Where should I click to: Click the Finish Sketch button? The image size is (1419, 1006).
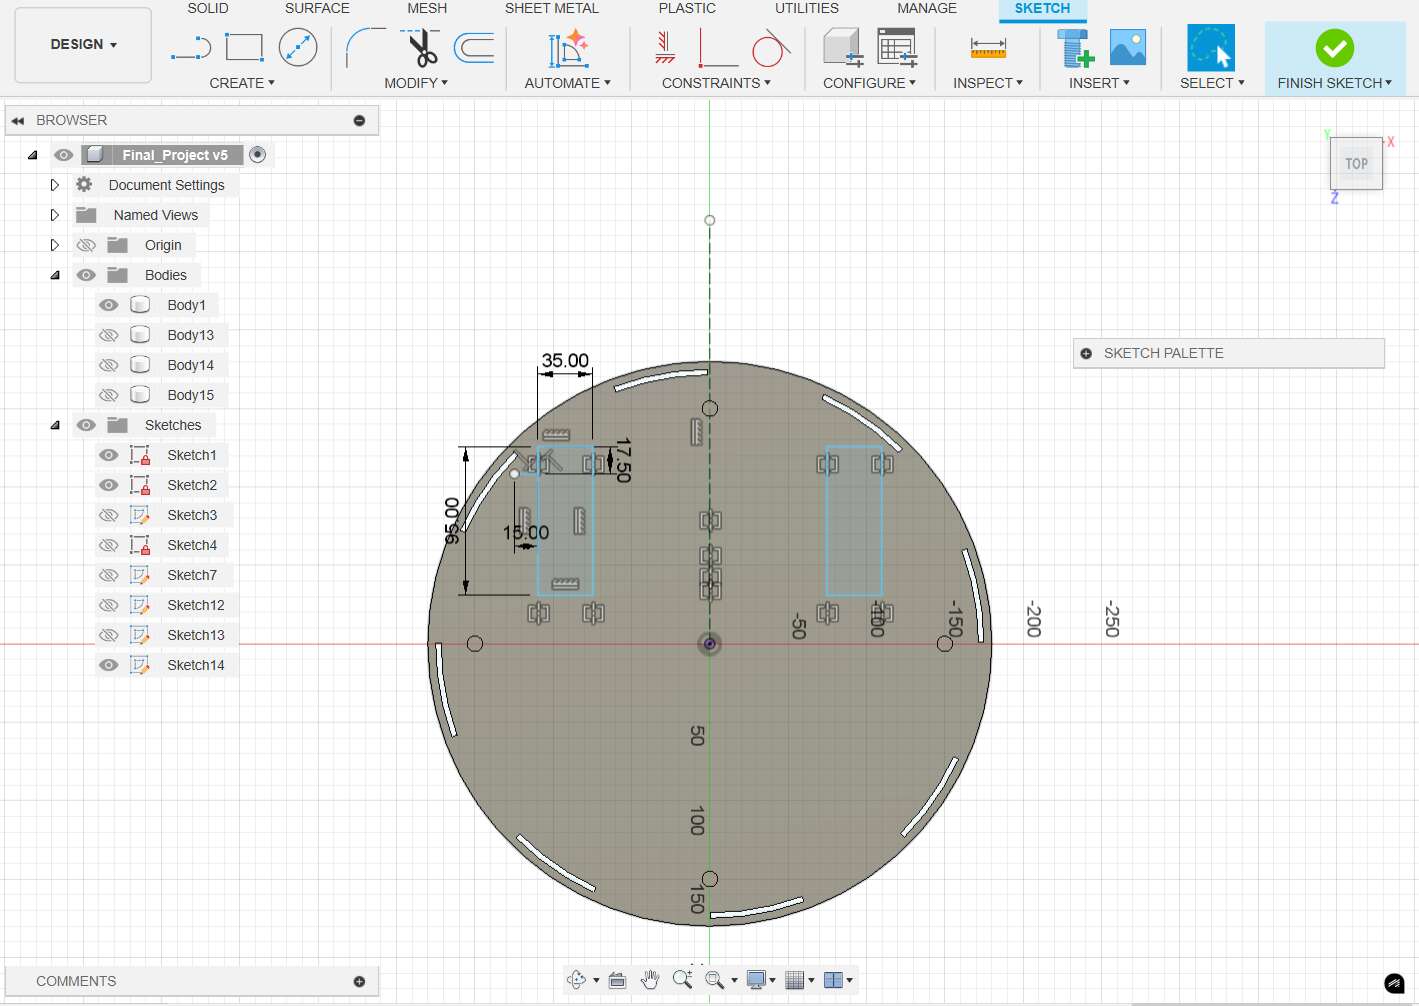point(1334,58)
